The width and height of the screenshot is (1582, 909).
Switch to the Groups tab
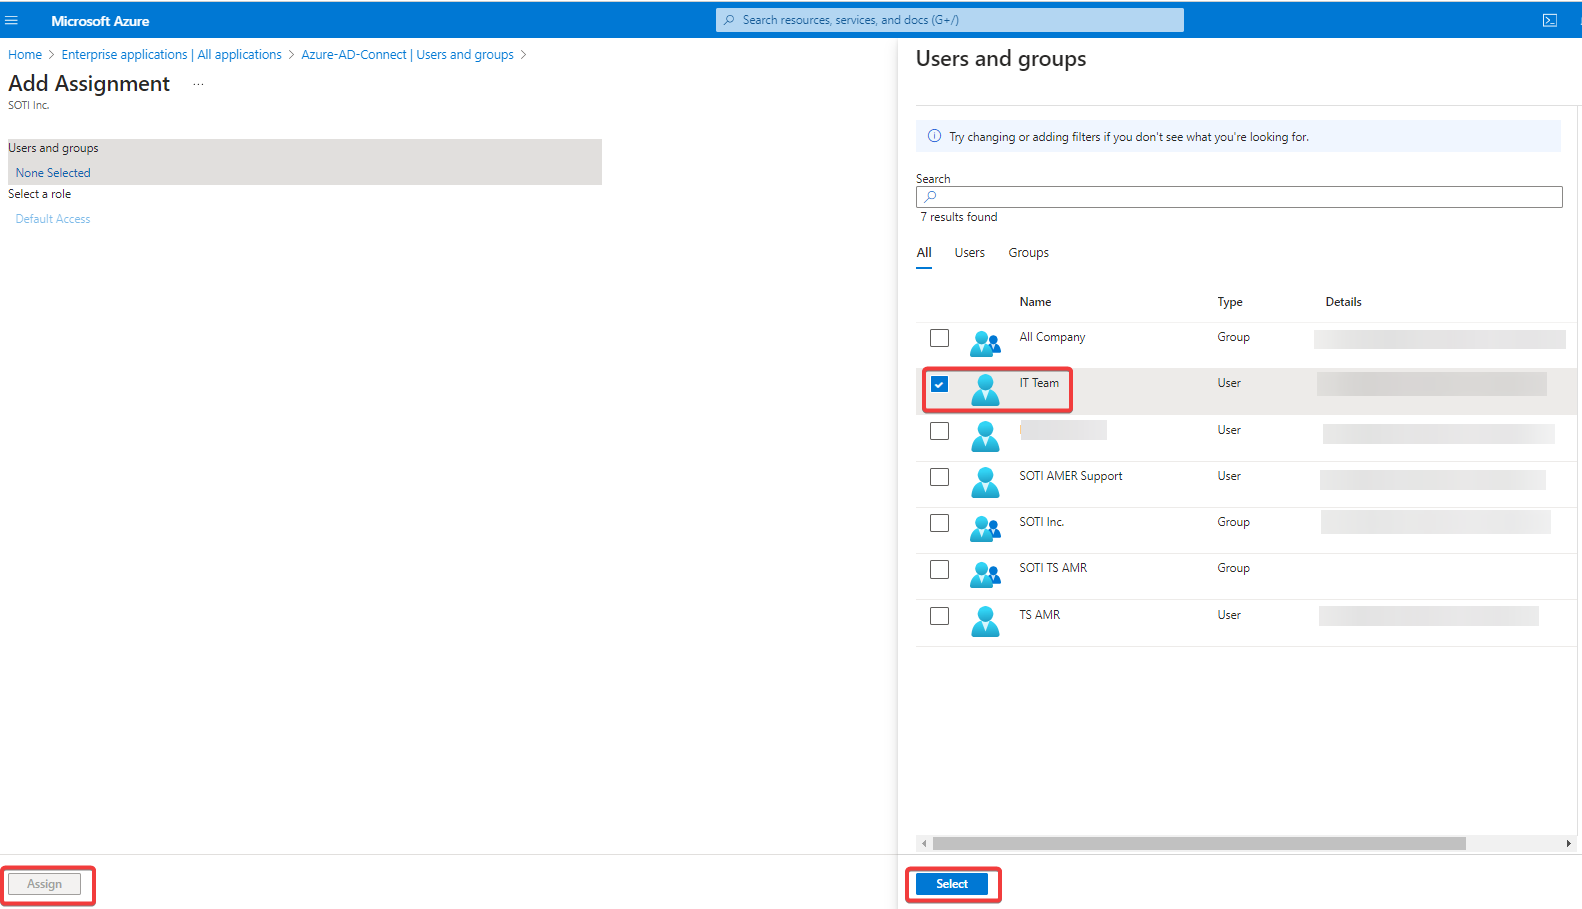point(1028,253)
